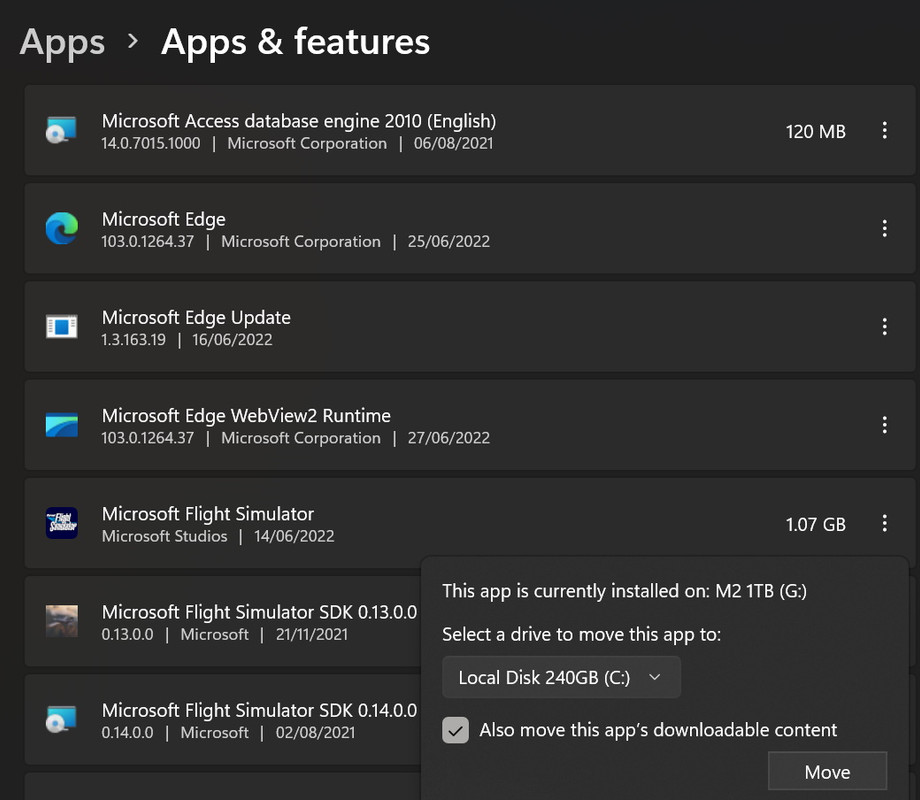Click Microsoft Studios publisher text
The image size is (920, 800).
(164, 536)
